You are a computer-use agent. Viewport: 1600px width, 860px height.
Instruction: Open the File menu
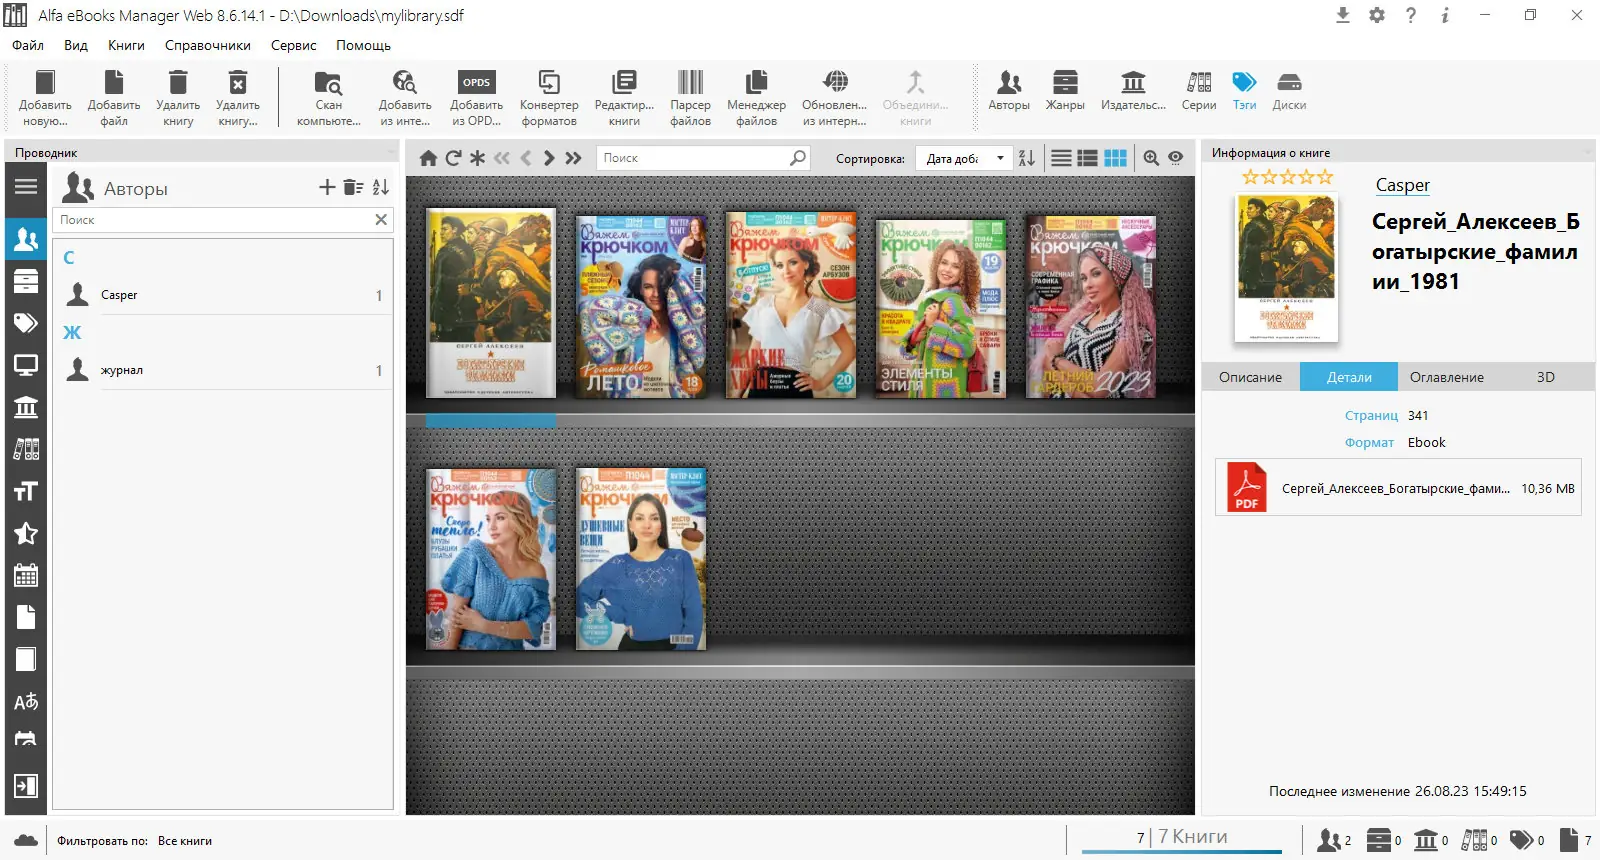click(x=28, y=45)
